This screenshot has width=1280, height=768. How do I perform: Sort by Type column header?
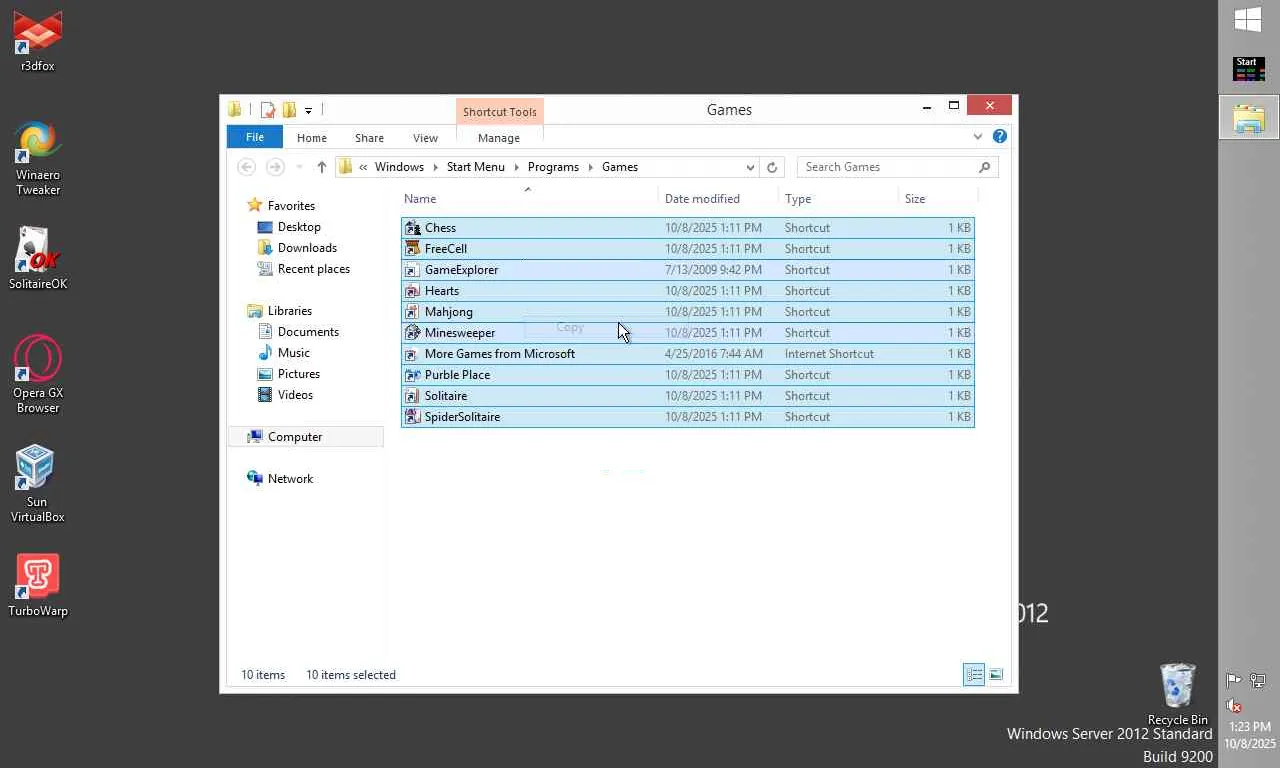[838, 199]
